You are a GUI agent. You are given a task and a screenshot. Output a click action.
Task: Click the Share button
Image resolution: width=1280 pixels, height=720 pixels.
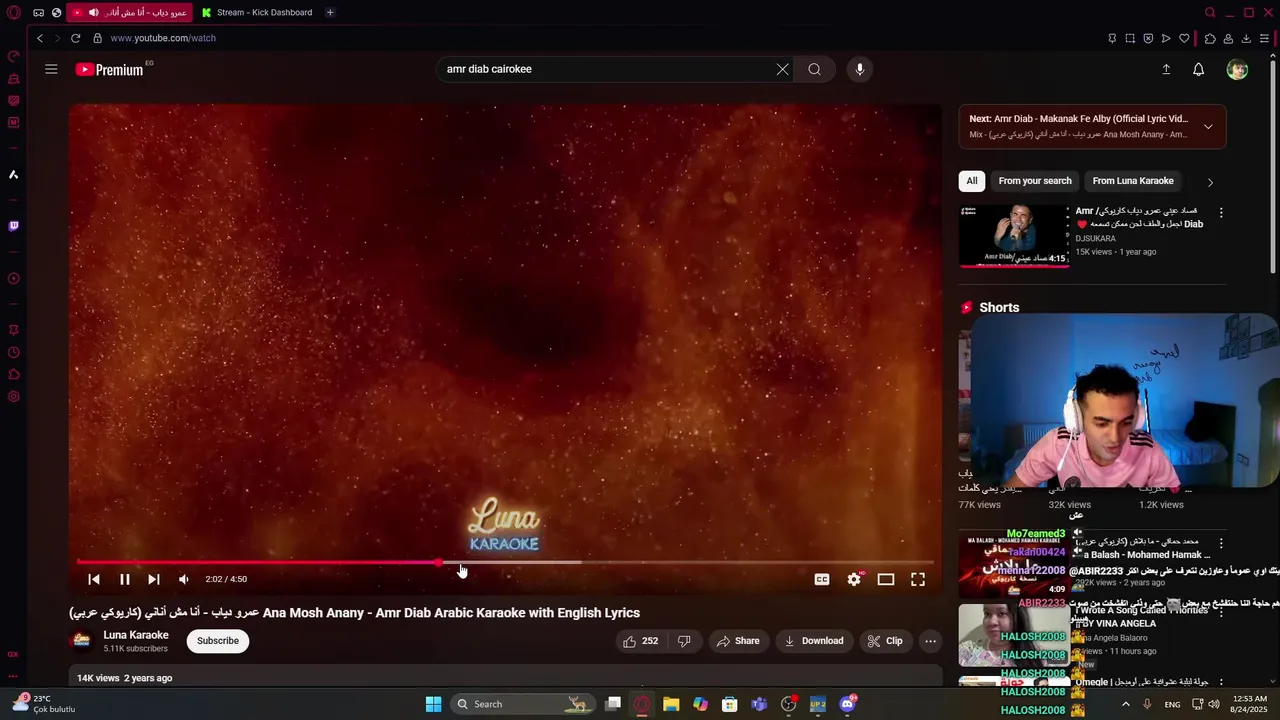tap(738, 641)
